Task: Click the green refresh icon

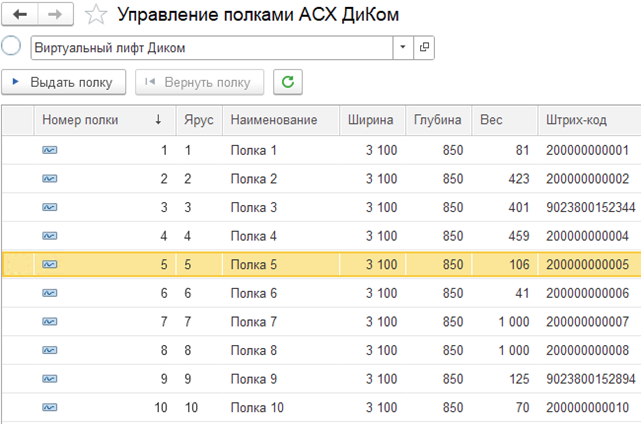Action: pyautogui.click(x=288, y=82)
